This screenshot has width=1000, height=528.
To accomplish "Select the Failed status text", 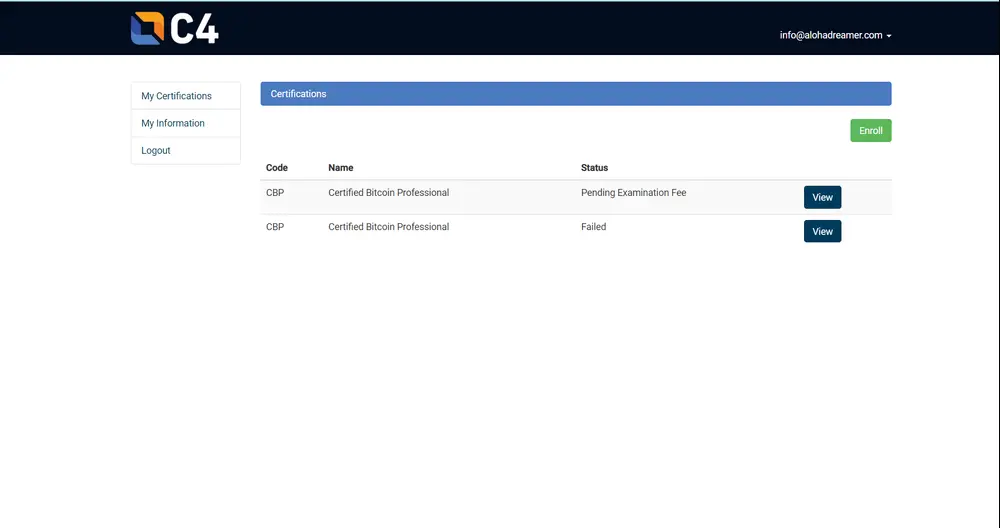I will point(593,227).
